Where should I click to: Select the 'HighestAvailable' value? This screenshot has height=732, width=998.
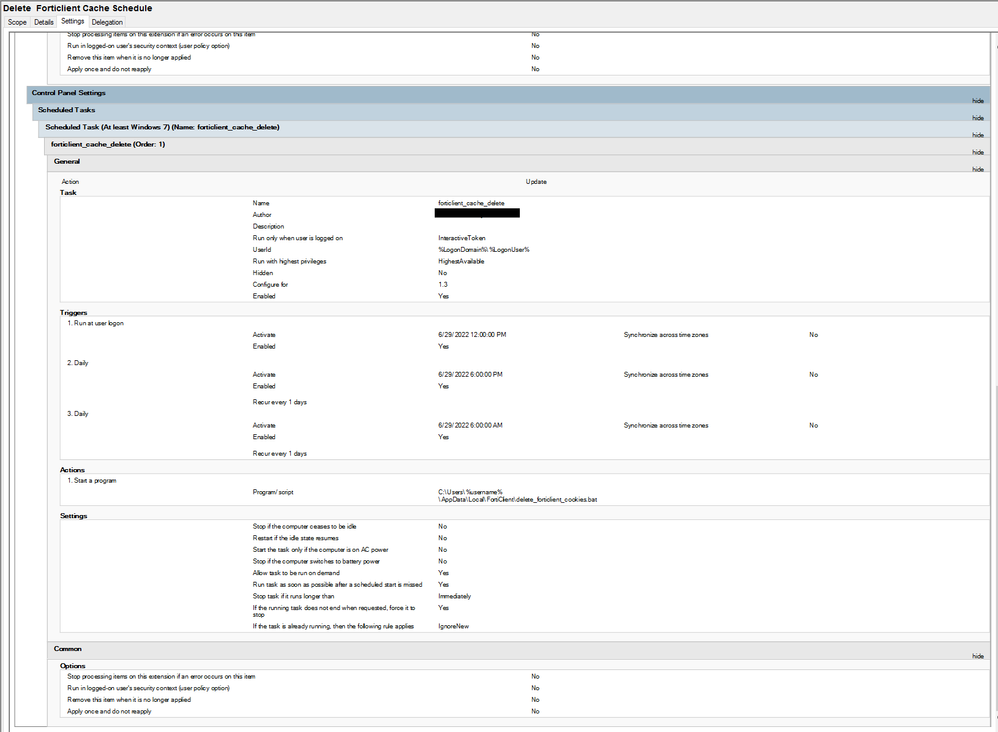[461, 262]
